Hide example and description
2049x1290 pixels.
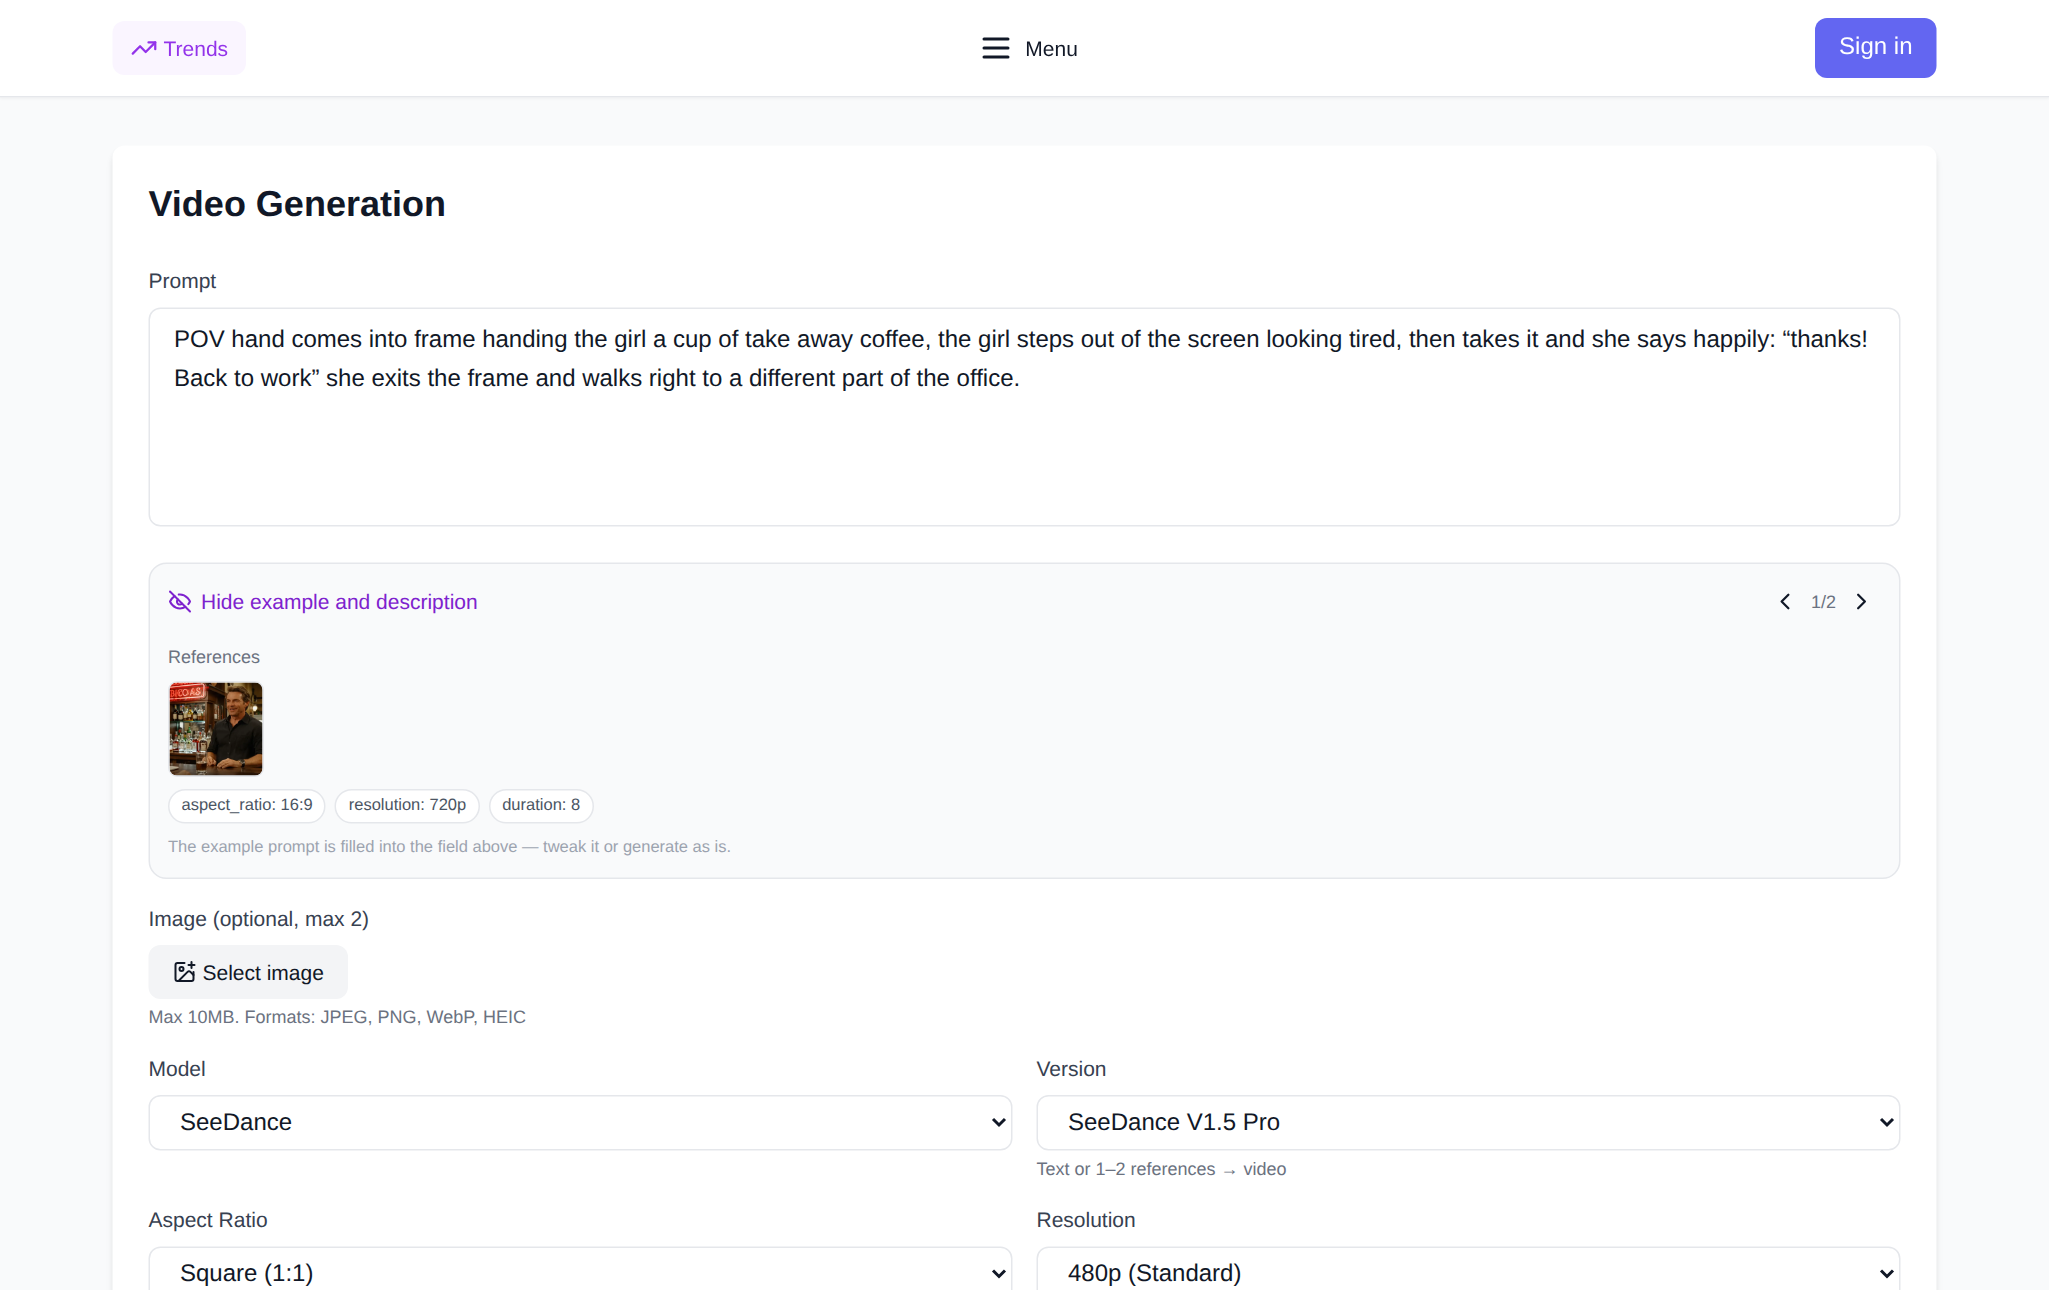[x=339, y=602]
